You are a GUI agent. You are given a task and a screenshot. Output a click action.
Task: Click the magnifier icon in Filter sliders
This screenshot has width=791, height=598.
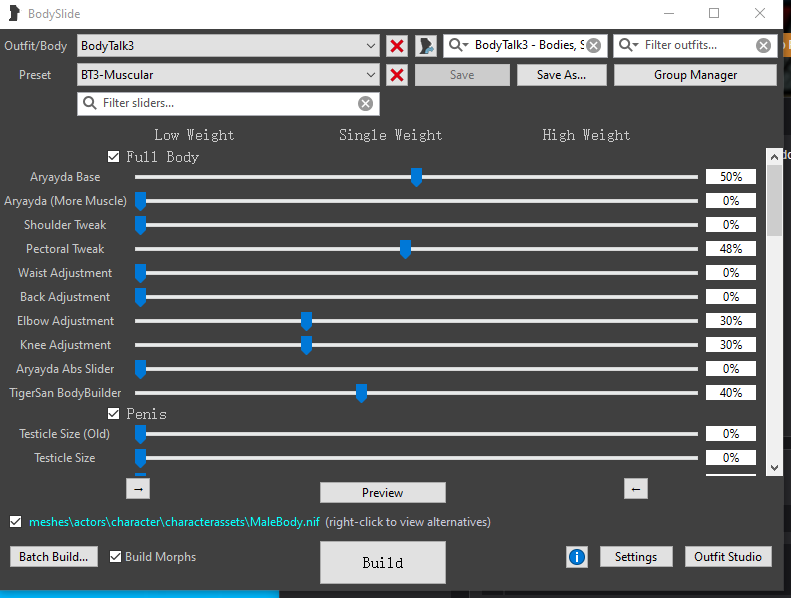89,103
